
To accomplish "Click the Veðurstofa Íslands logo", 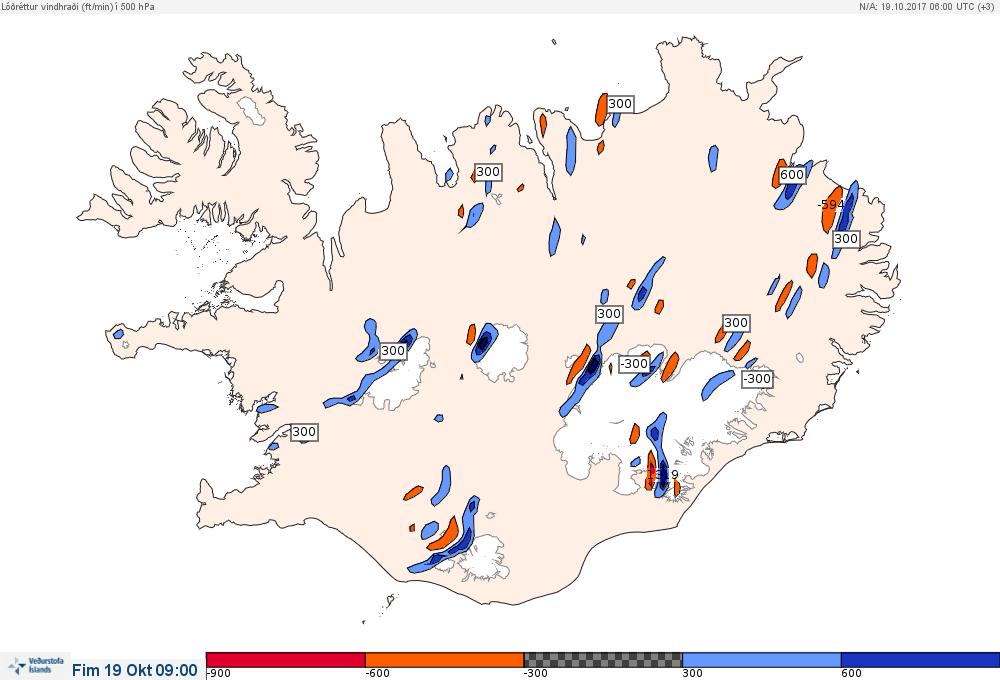I will pyautogui.click(x=35, y=665).
